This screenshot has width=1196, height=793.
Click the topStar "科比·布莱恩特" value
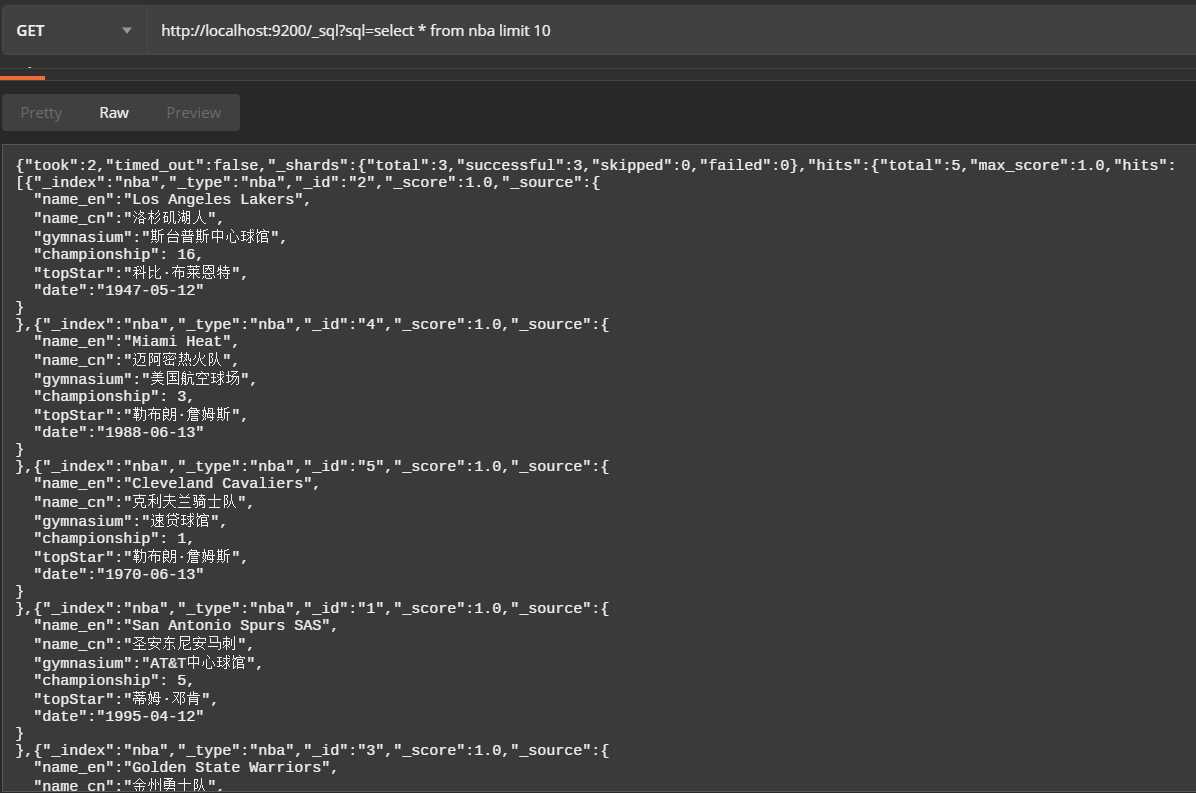pyautogui.click(x=182, y=272)
